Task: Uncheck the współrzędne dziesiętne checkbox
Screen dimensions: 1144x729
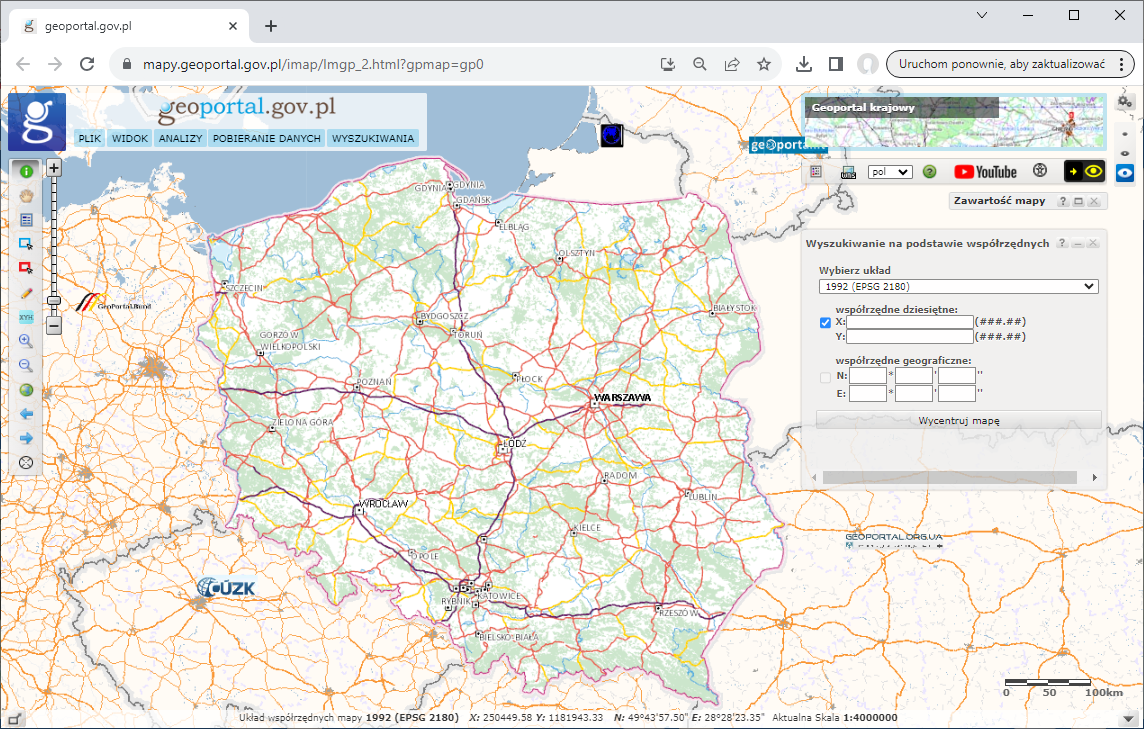Action: click(825, 322)
